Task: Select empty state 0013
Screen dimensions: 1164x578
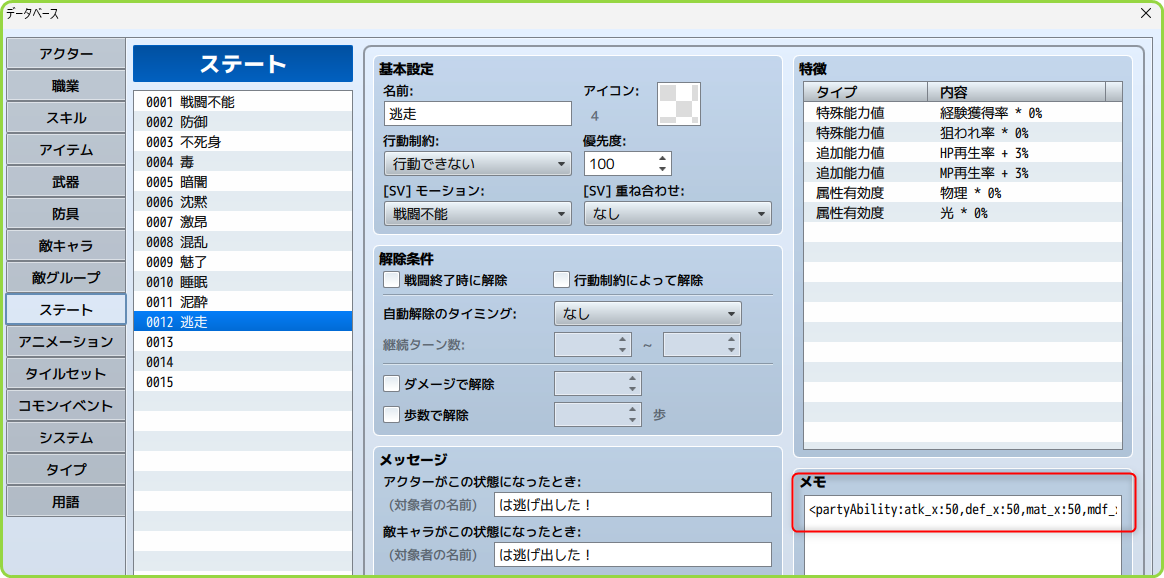Action: pyautogui.click(x=243, y=342)
